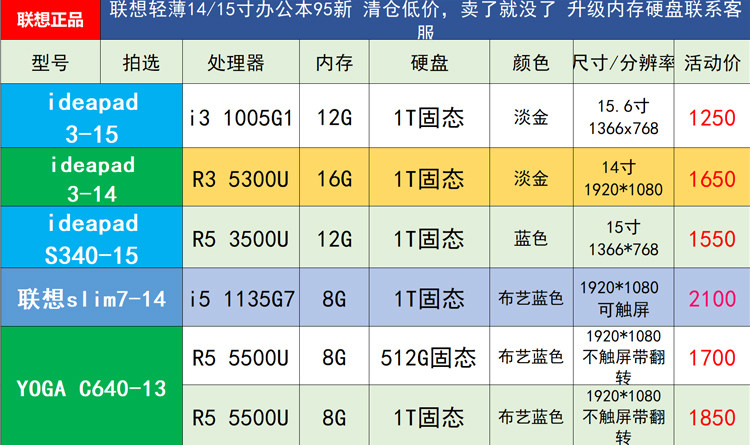Screen dimensions: 750x445
Task: Select the 1920*1080 可触屏 cell
Action: [x=624, y=298]
